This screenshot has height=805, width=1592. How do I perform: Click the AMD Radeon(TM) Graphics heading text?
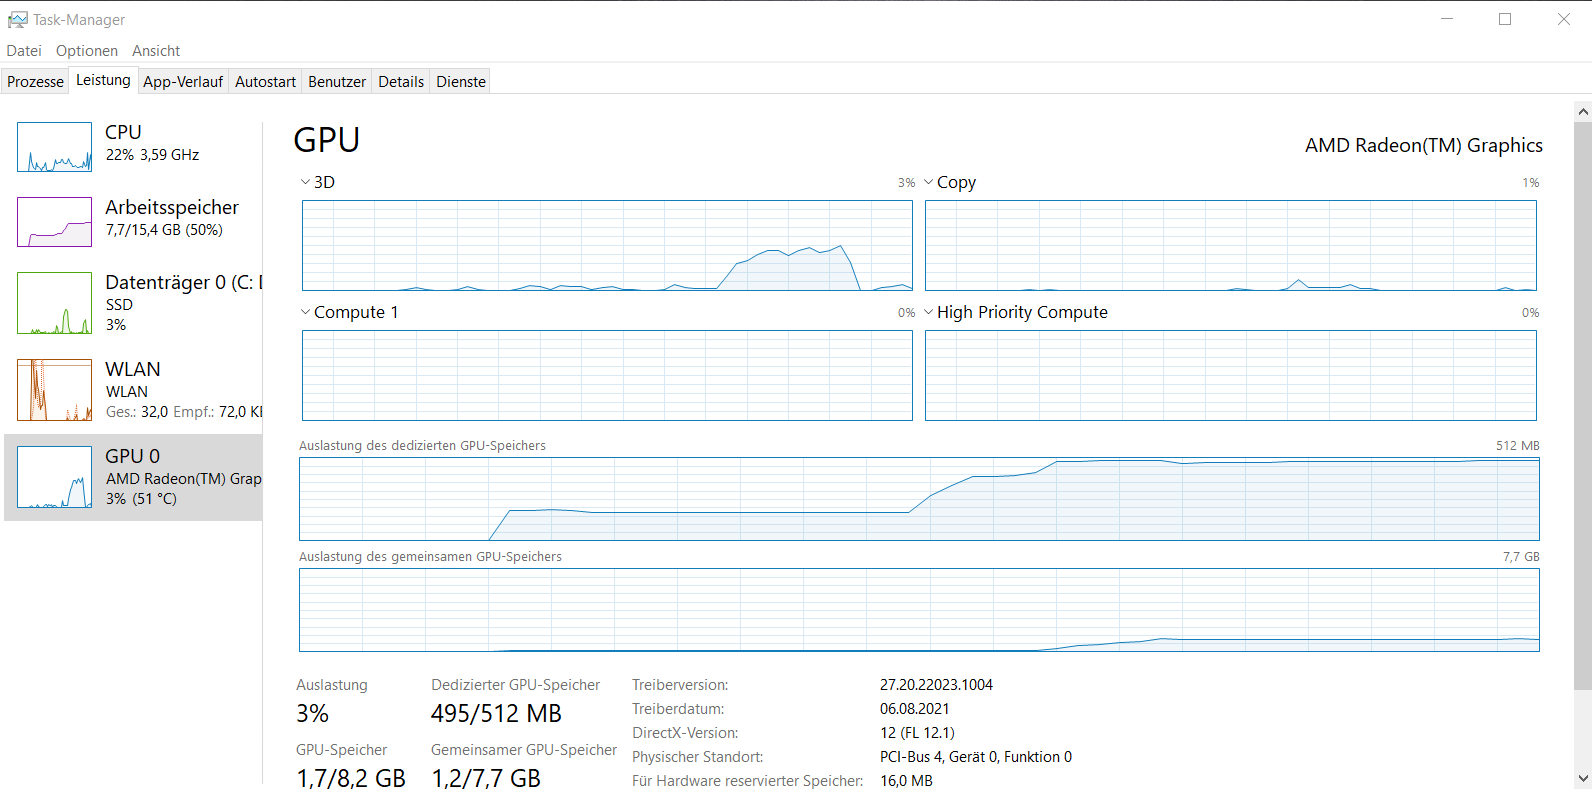pos(1424,146)
